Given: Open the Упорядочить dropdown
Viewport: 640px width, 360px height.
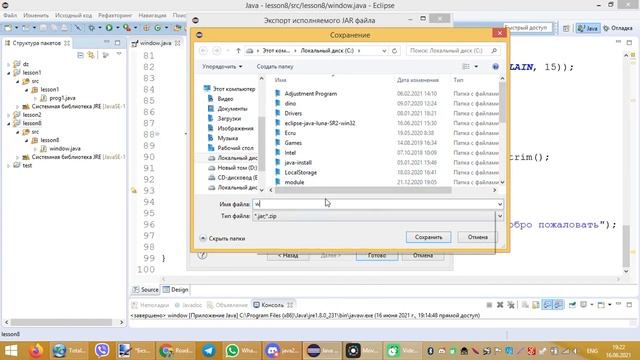Looking at the screenshot, I should pos(222,67).
